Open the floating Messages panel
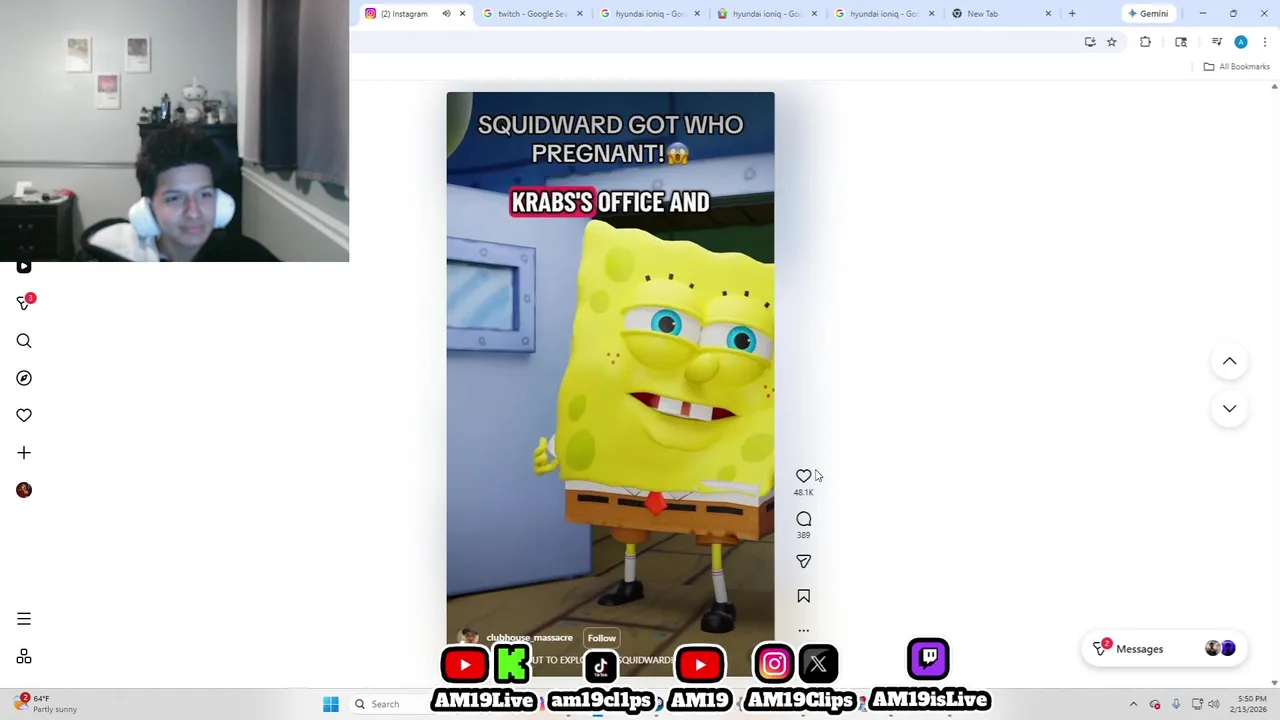This screenshot has height=720, width=1280. point(1162,649)
